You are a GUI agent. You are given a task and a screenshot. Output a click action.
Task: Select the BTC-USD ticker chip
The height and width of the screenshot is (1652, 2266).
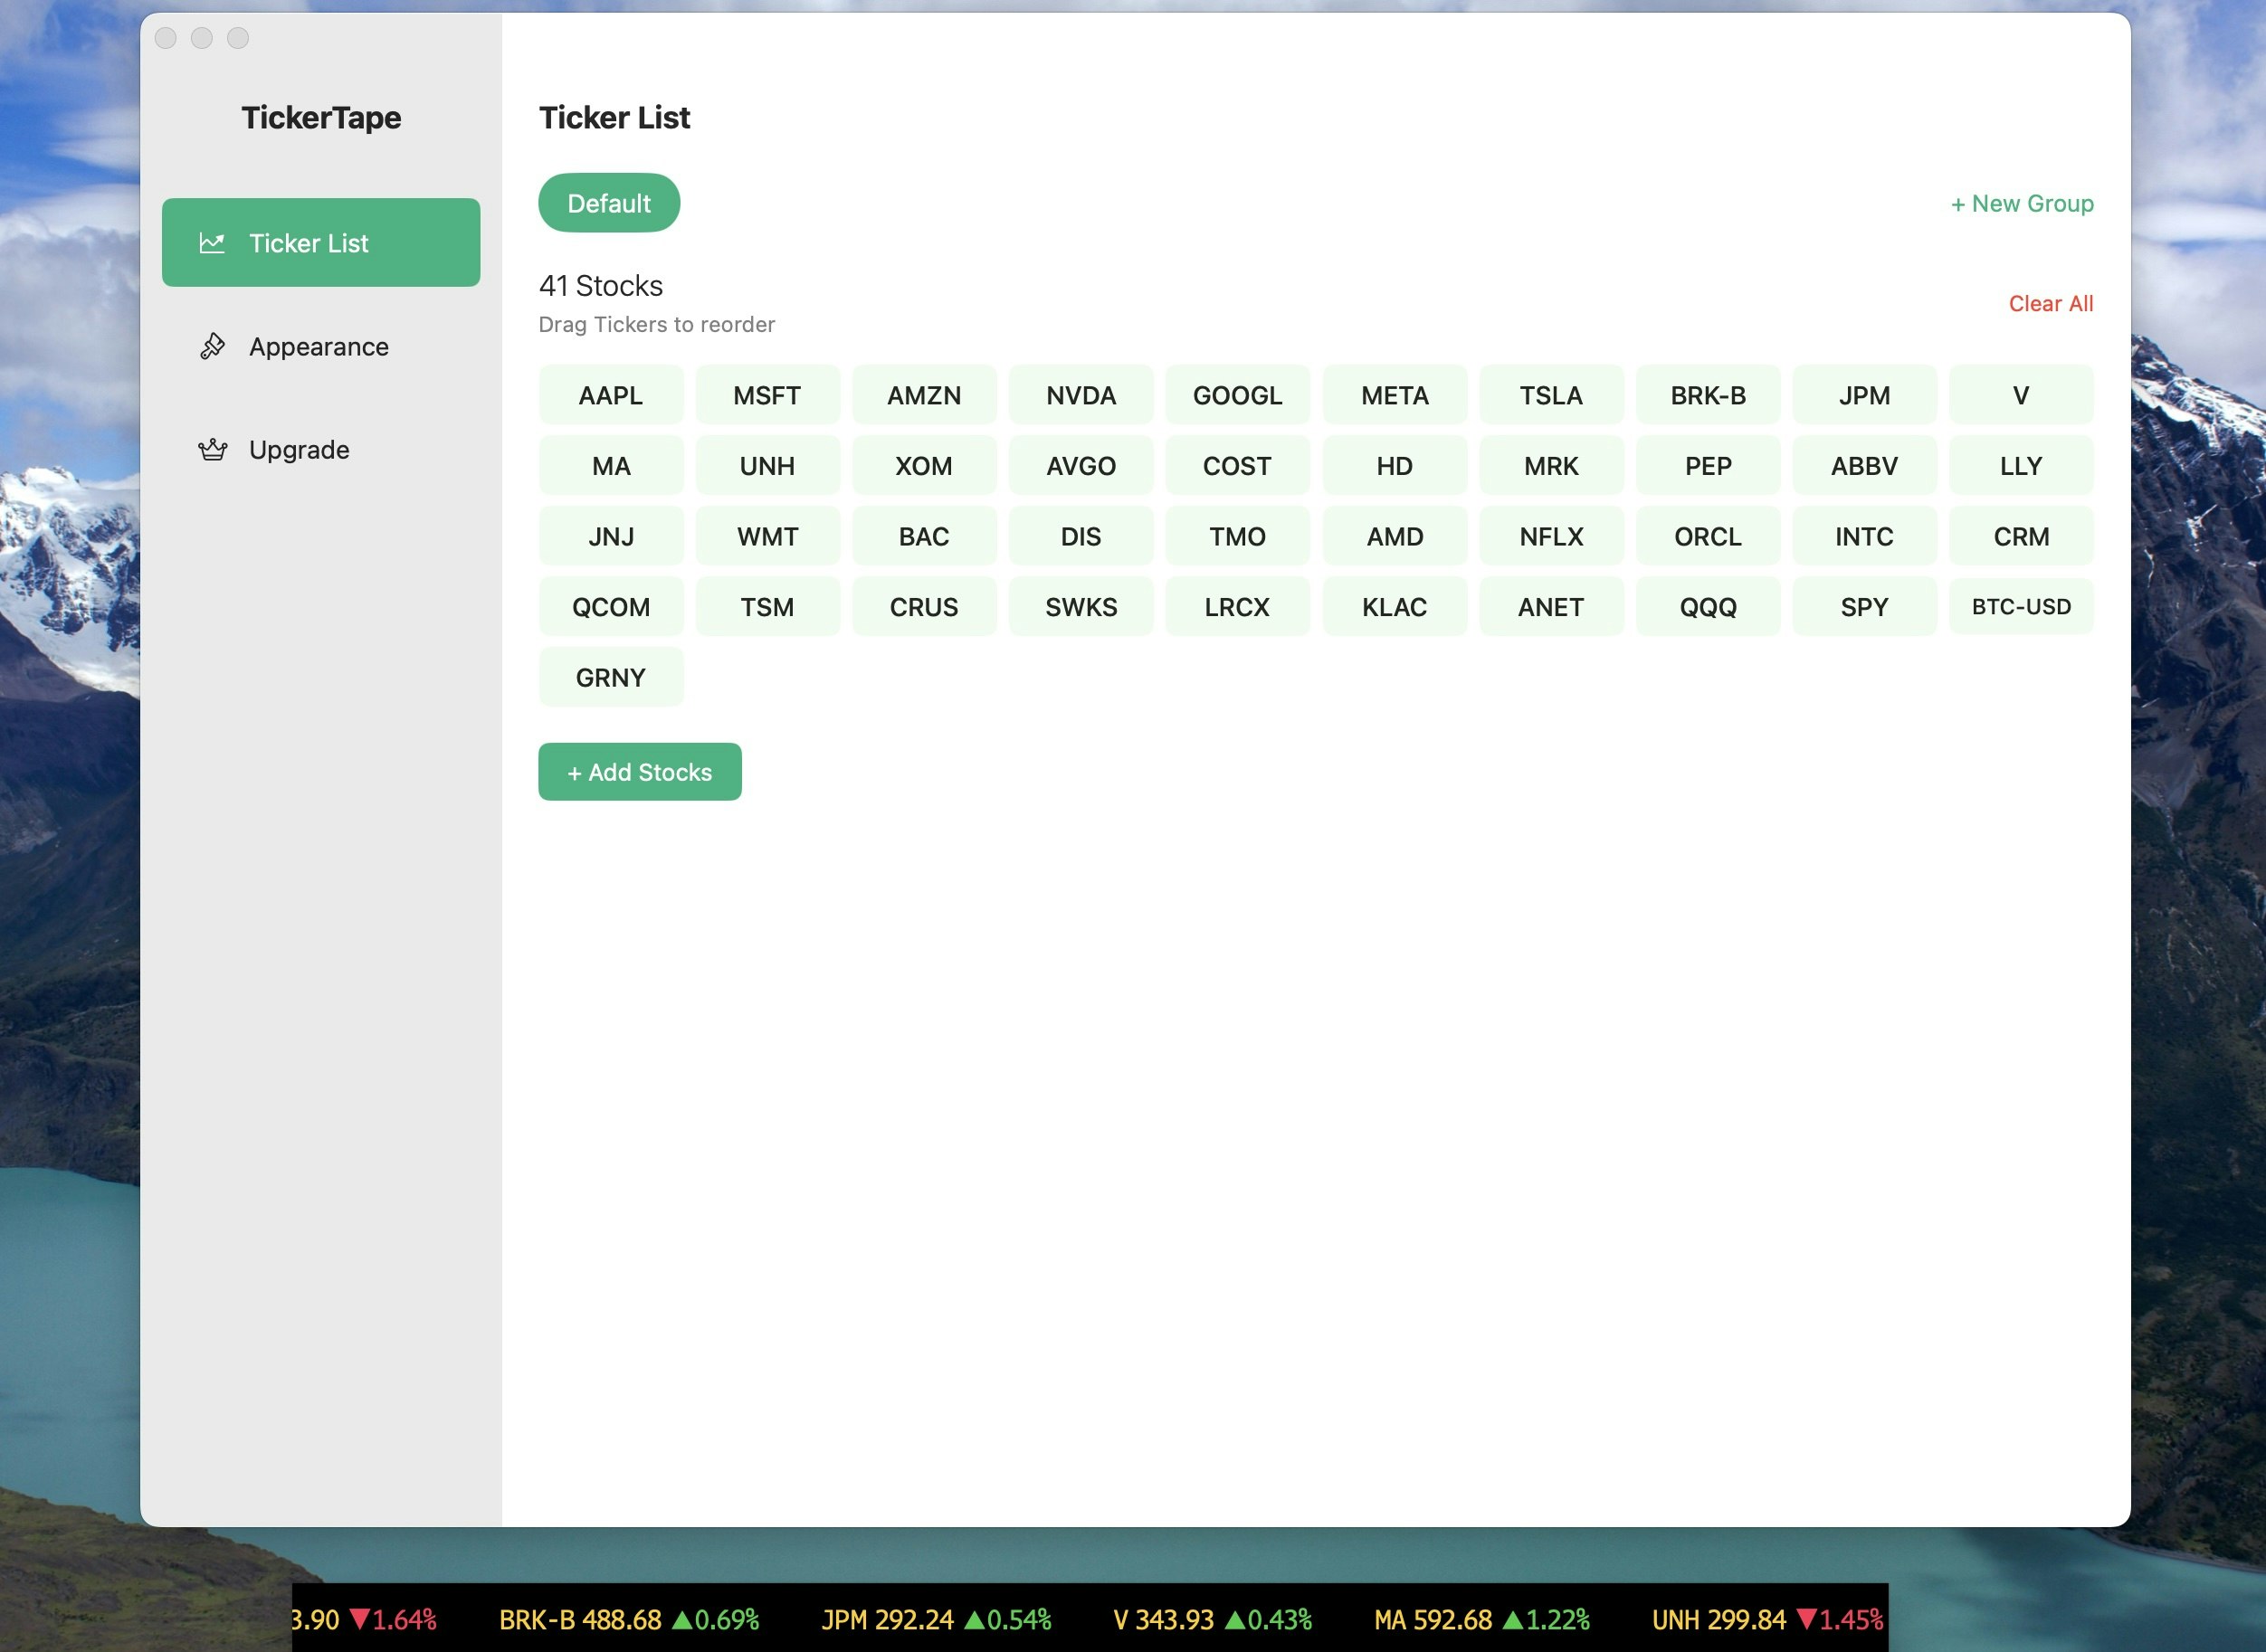coord(2021,607)
